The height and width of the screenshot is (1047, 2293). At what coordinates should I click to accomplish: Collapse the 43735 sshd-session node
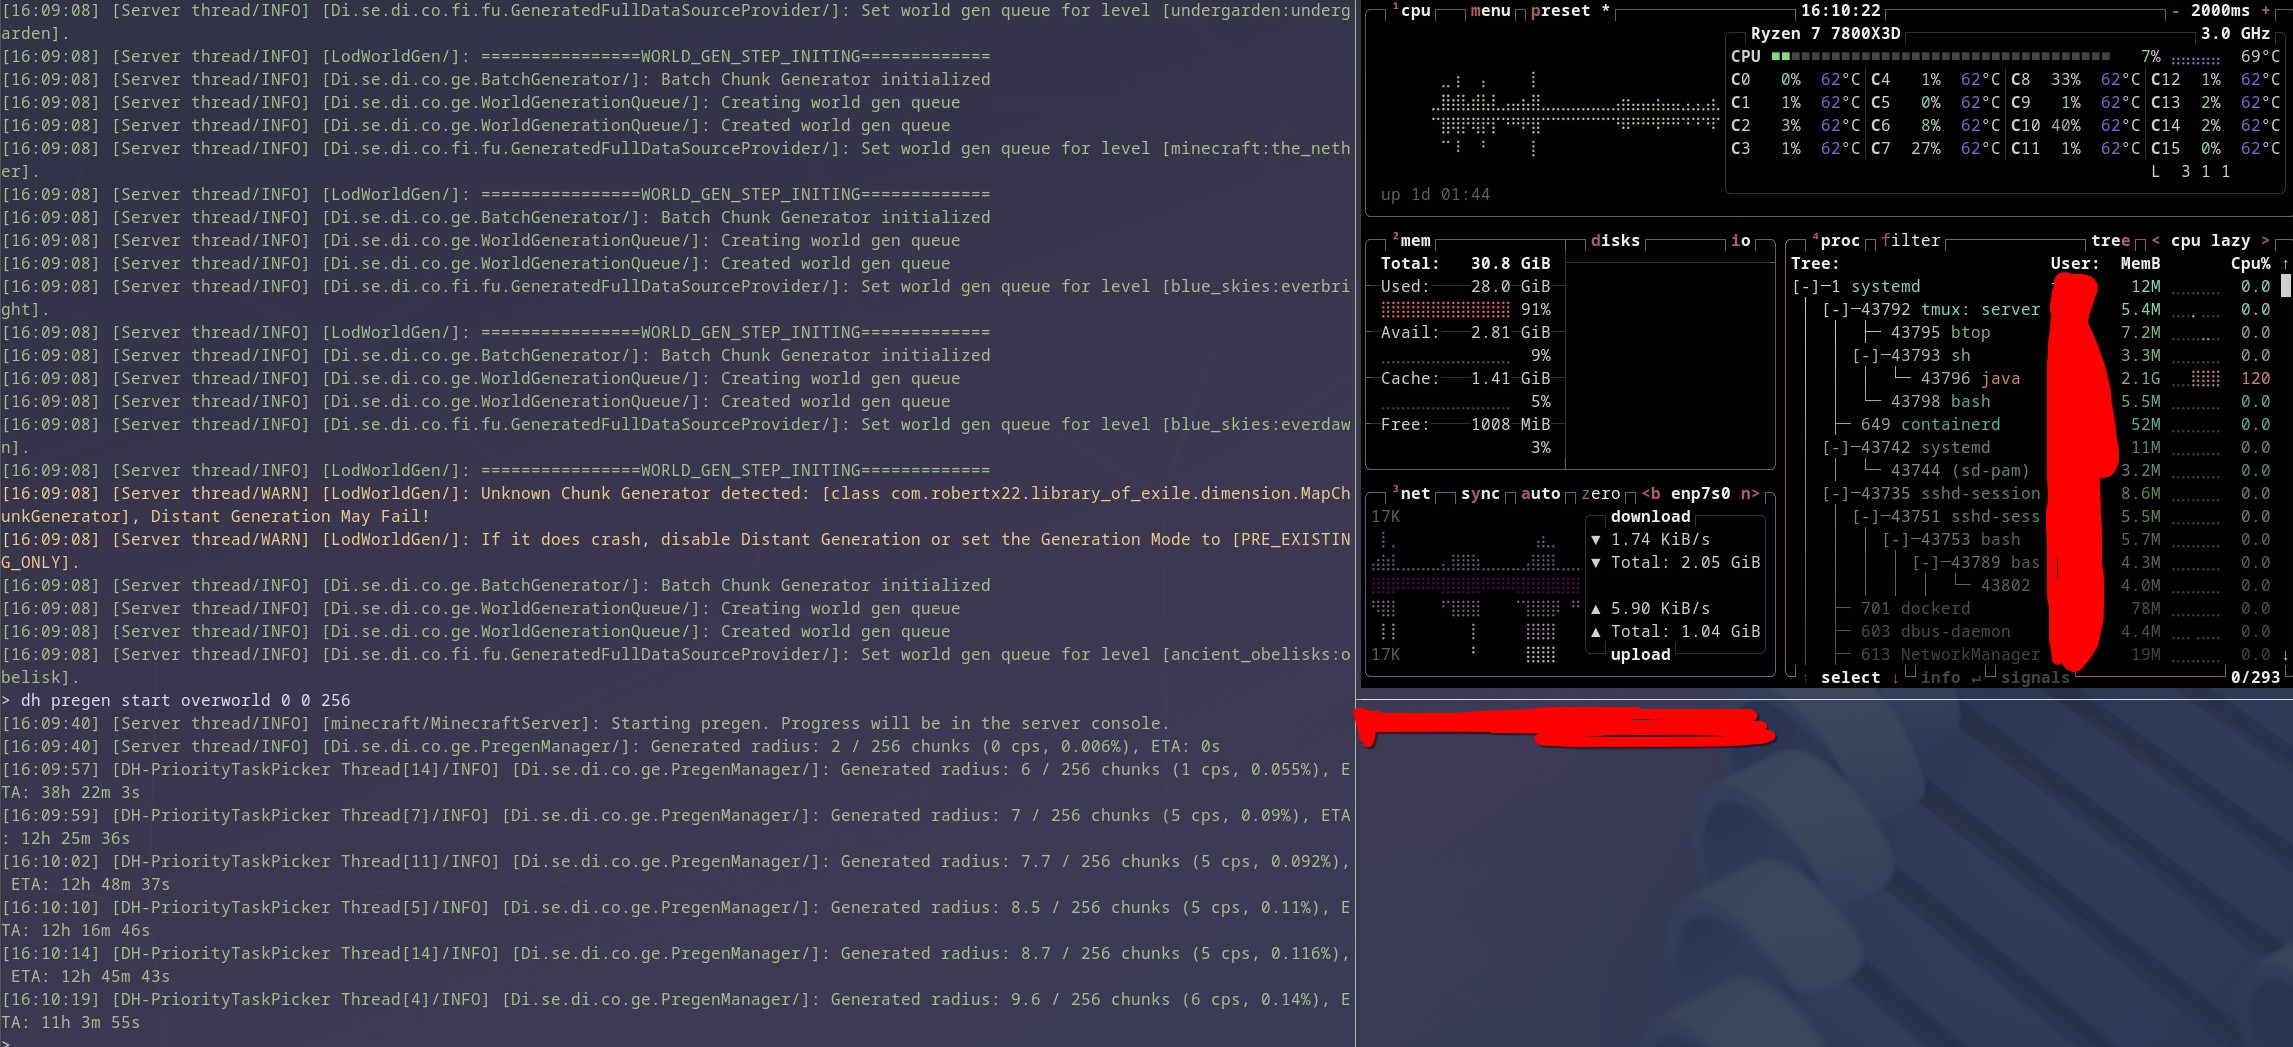coord(1836,493)
